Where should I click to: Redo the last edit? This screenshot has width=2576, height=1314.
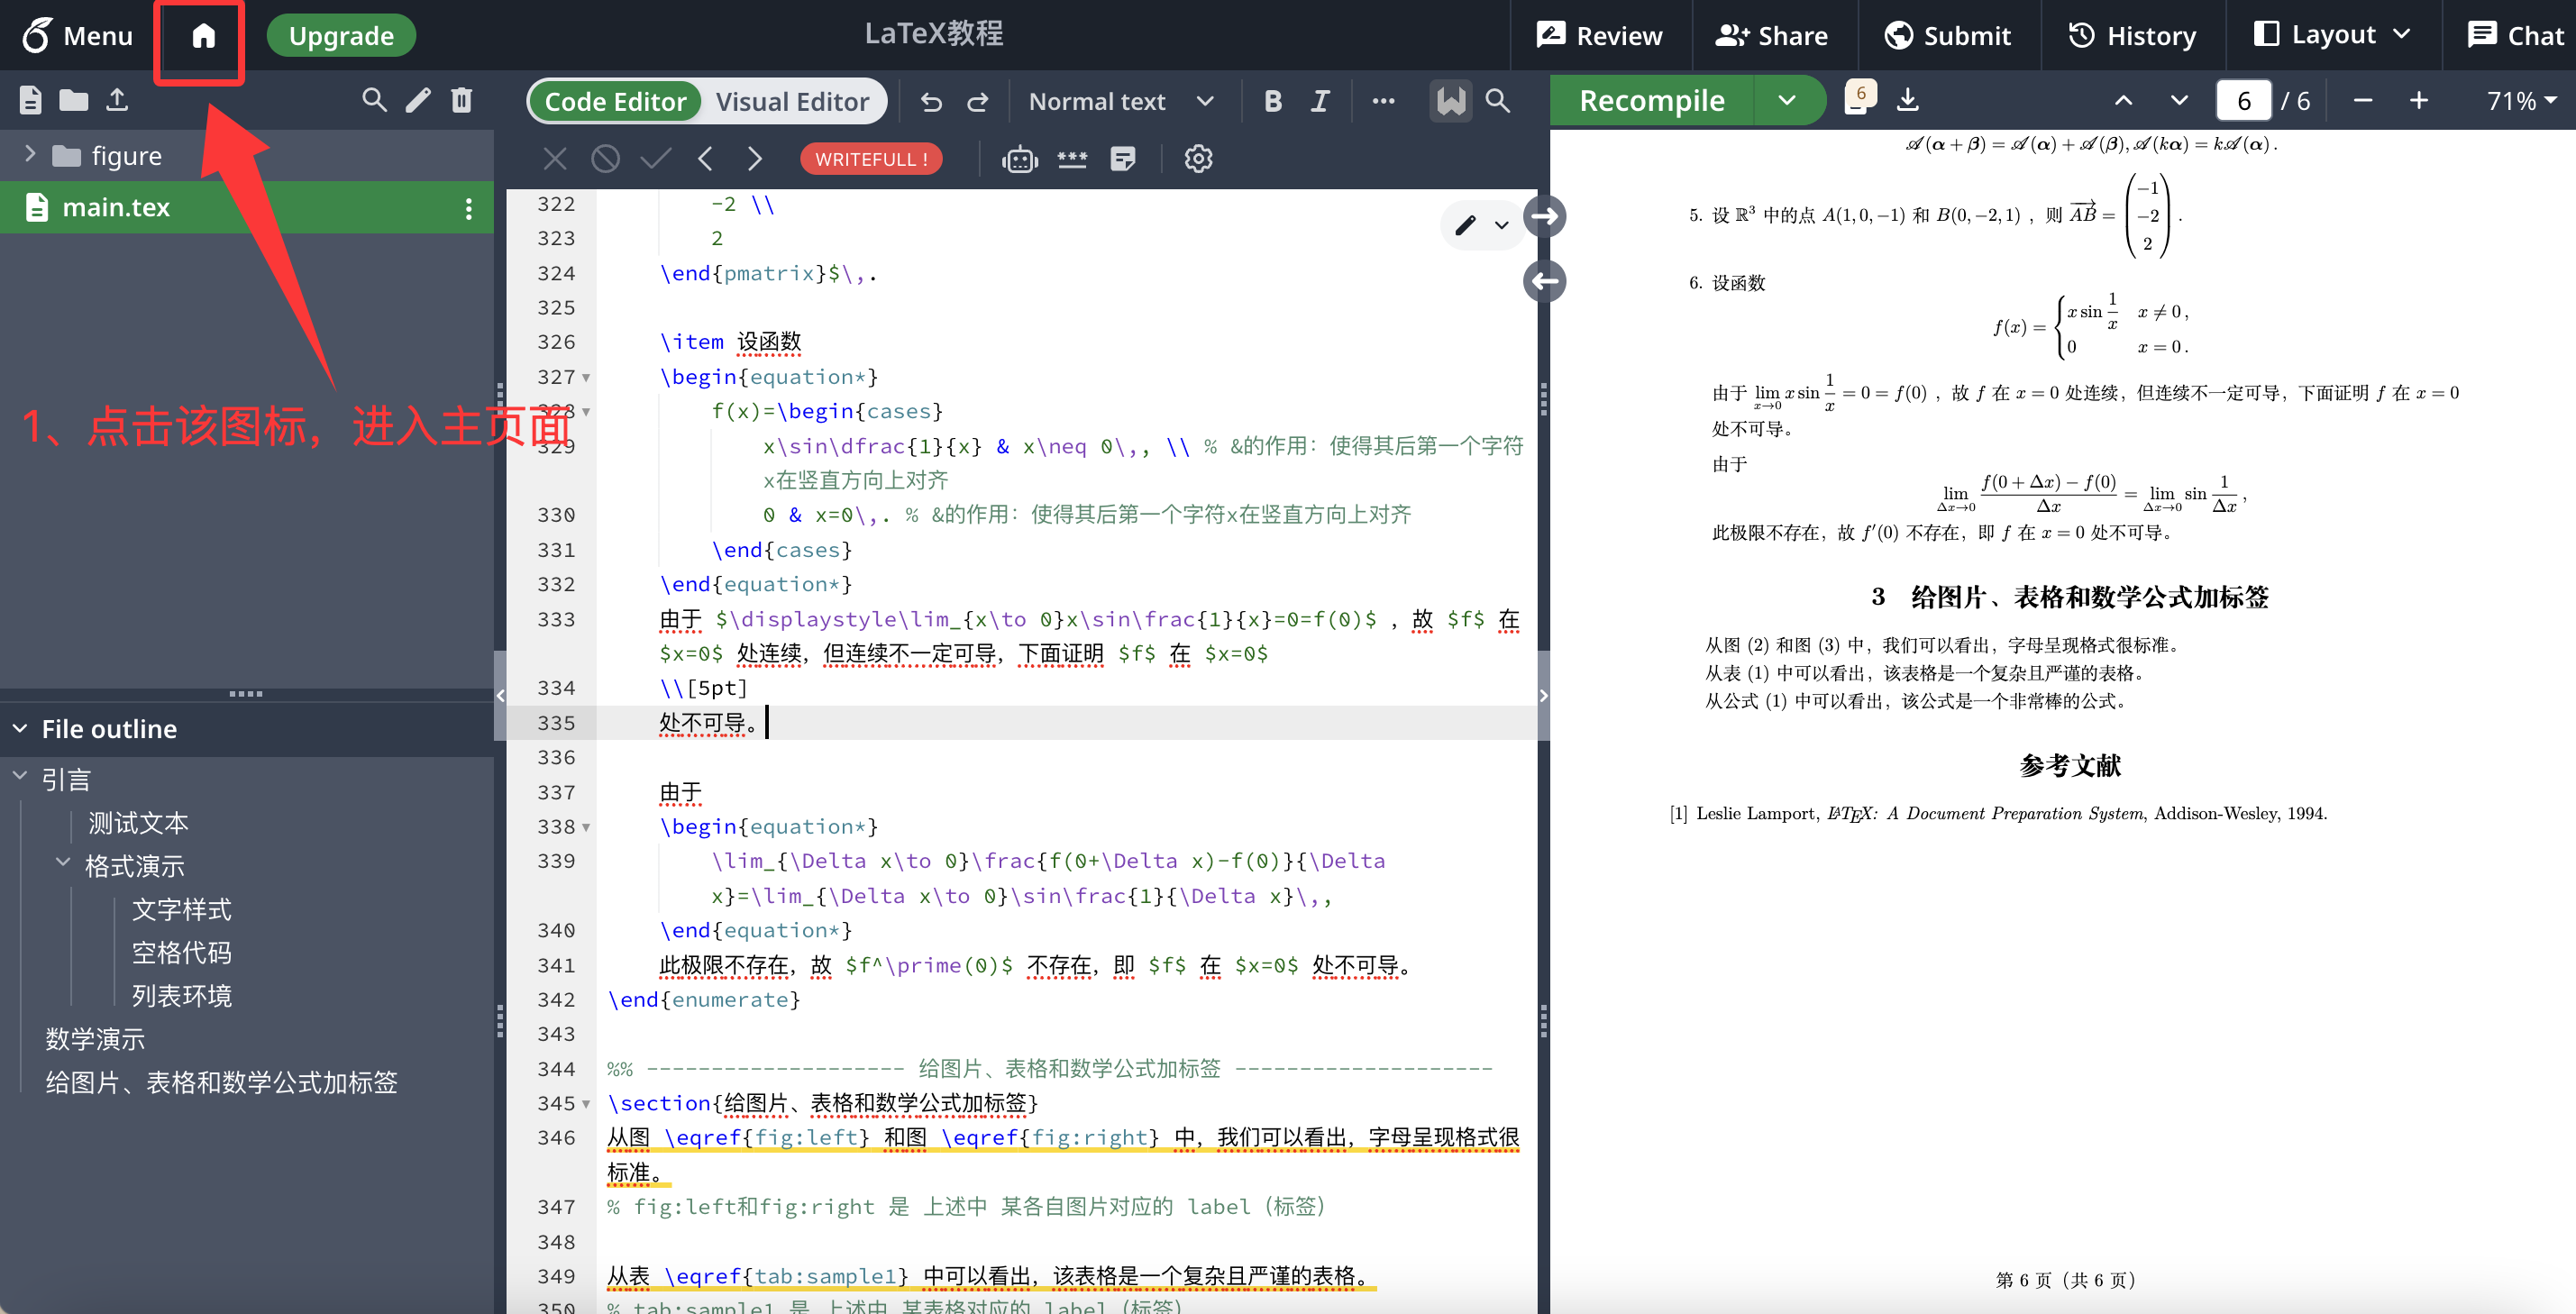pyautogui.click(x=978, y=101)
